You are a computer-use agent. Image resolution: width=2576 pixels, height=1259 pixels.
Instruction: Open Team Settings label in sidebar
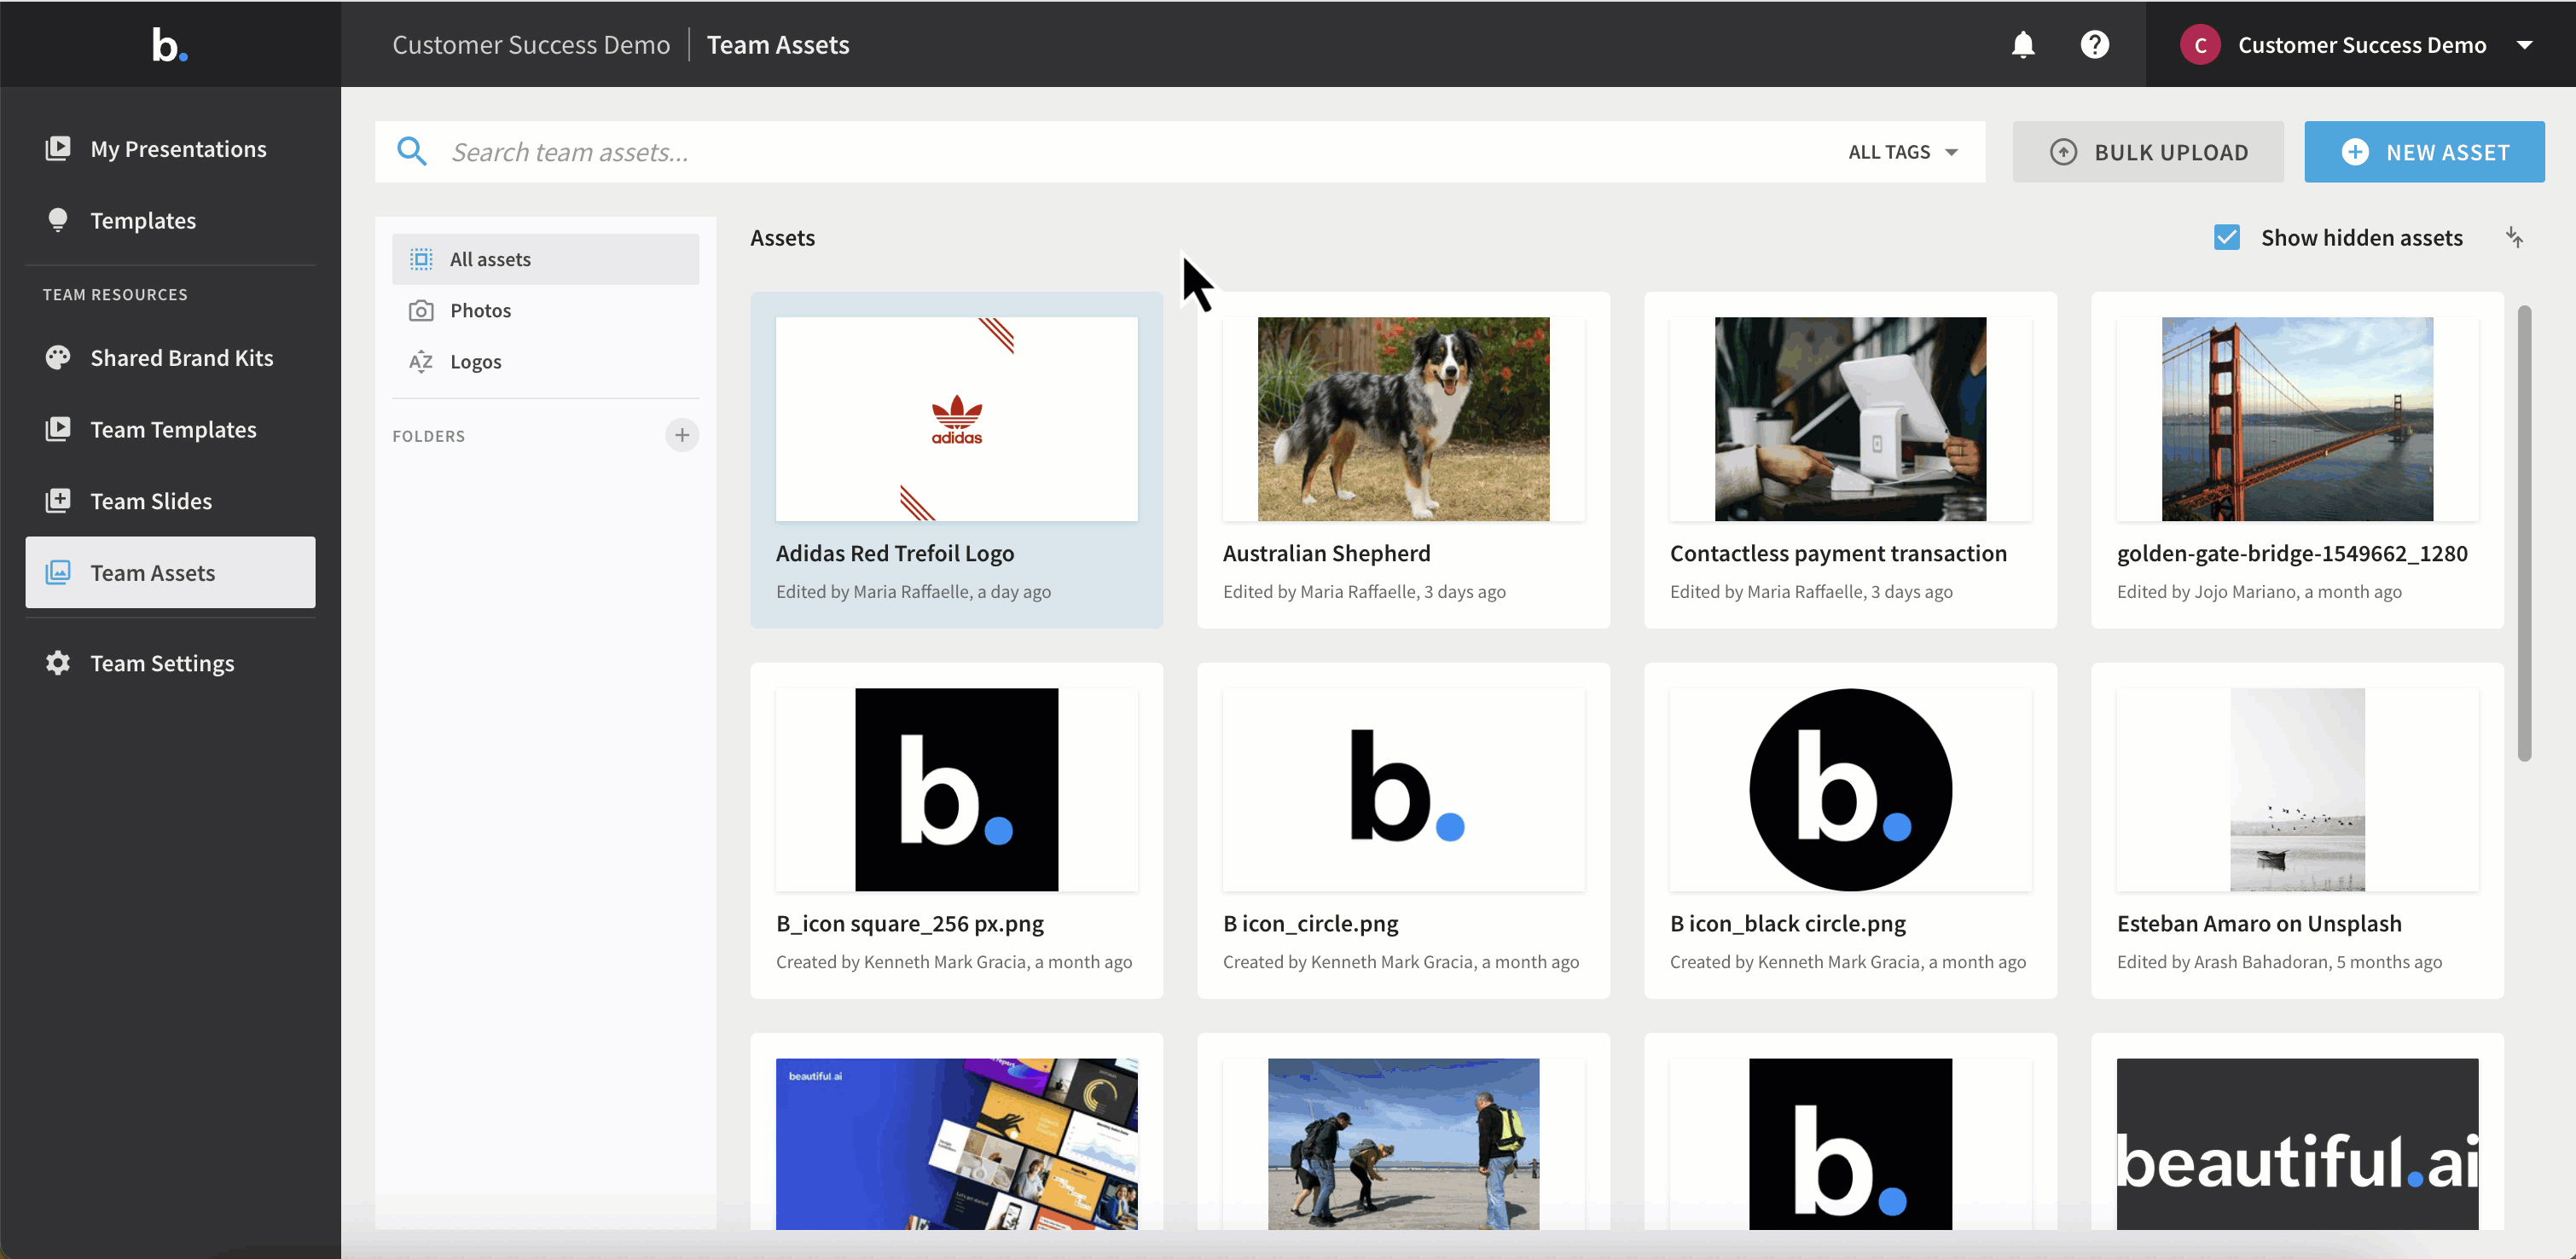(162, 663)
